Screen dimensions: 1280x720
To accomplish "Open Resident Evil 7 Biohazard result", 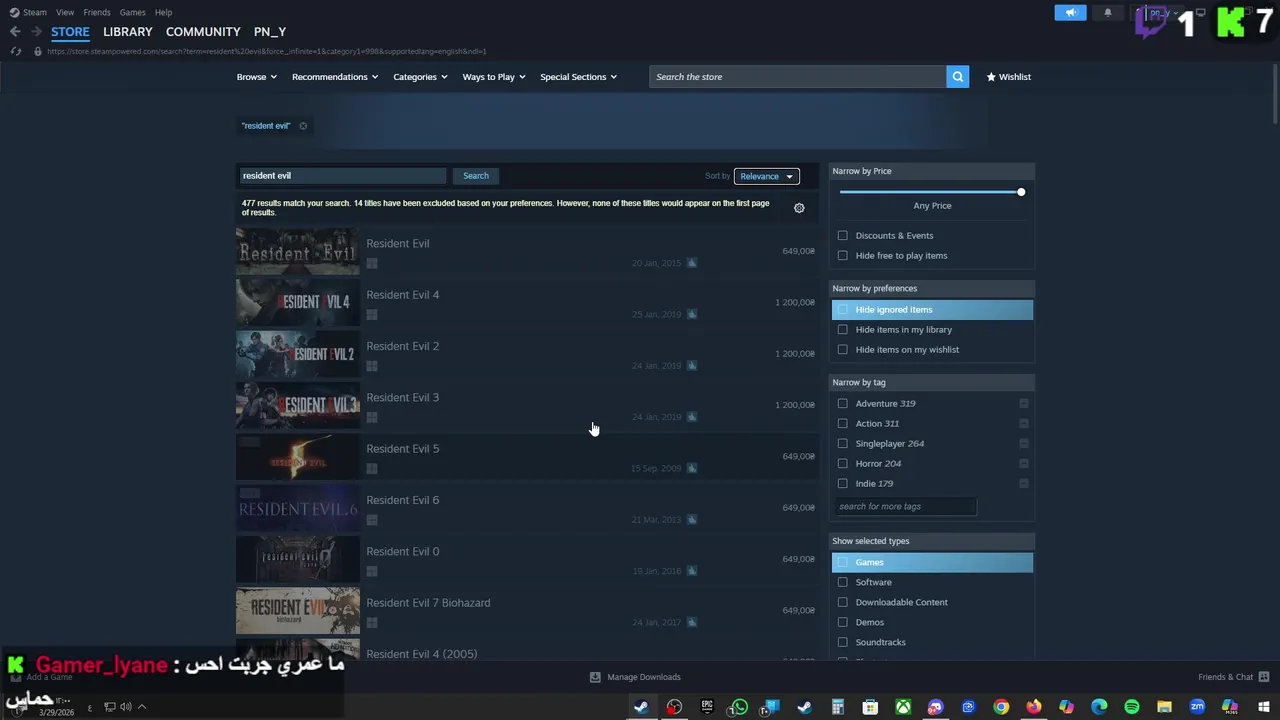I will coord(526,611).
